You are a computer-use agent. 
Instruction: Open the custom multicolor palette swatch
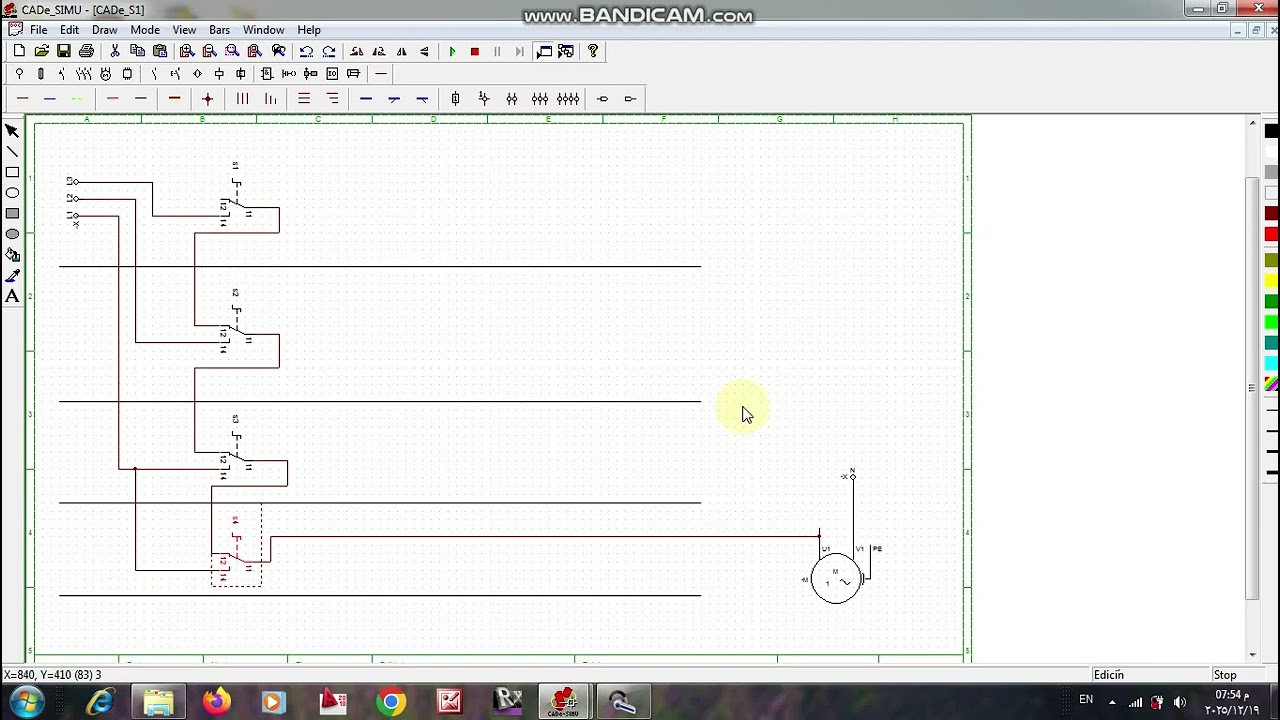[x=1271, y=384]
